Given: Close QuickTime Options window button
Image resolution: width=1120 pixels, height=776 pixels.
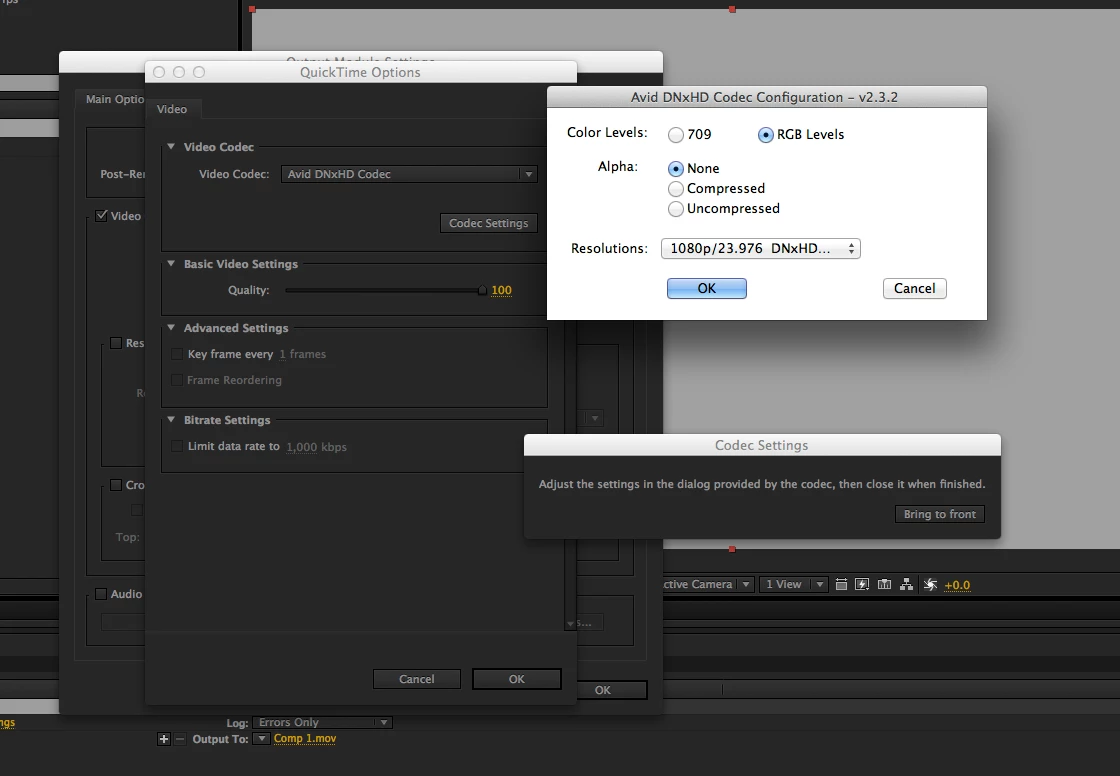Looking at the screenshot, I should point(159,72).
